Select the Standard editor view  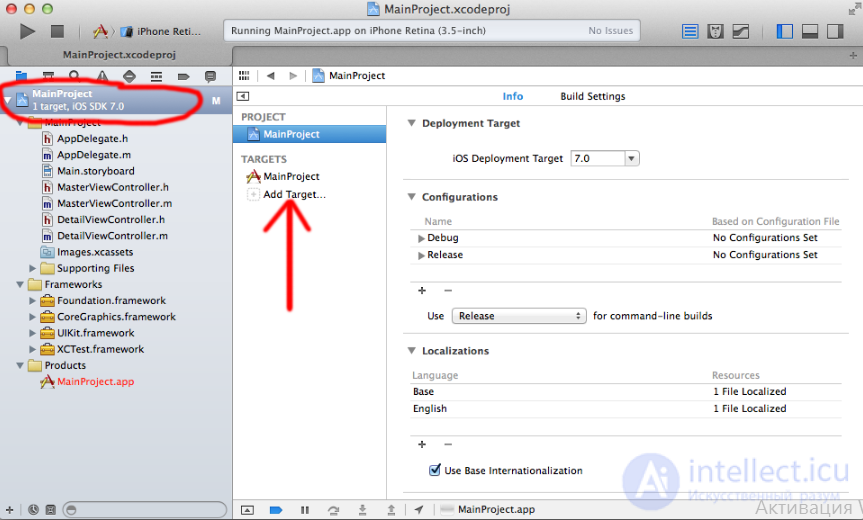point(690,31)
